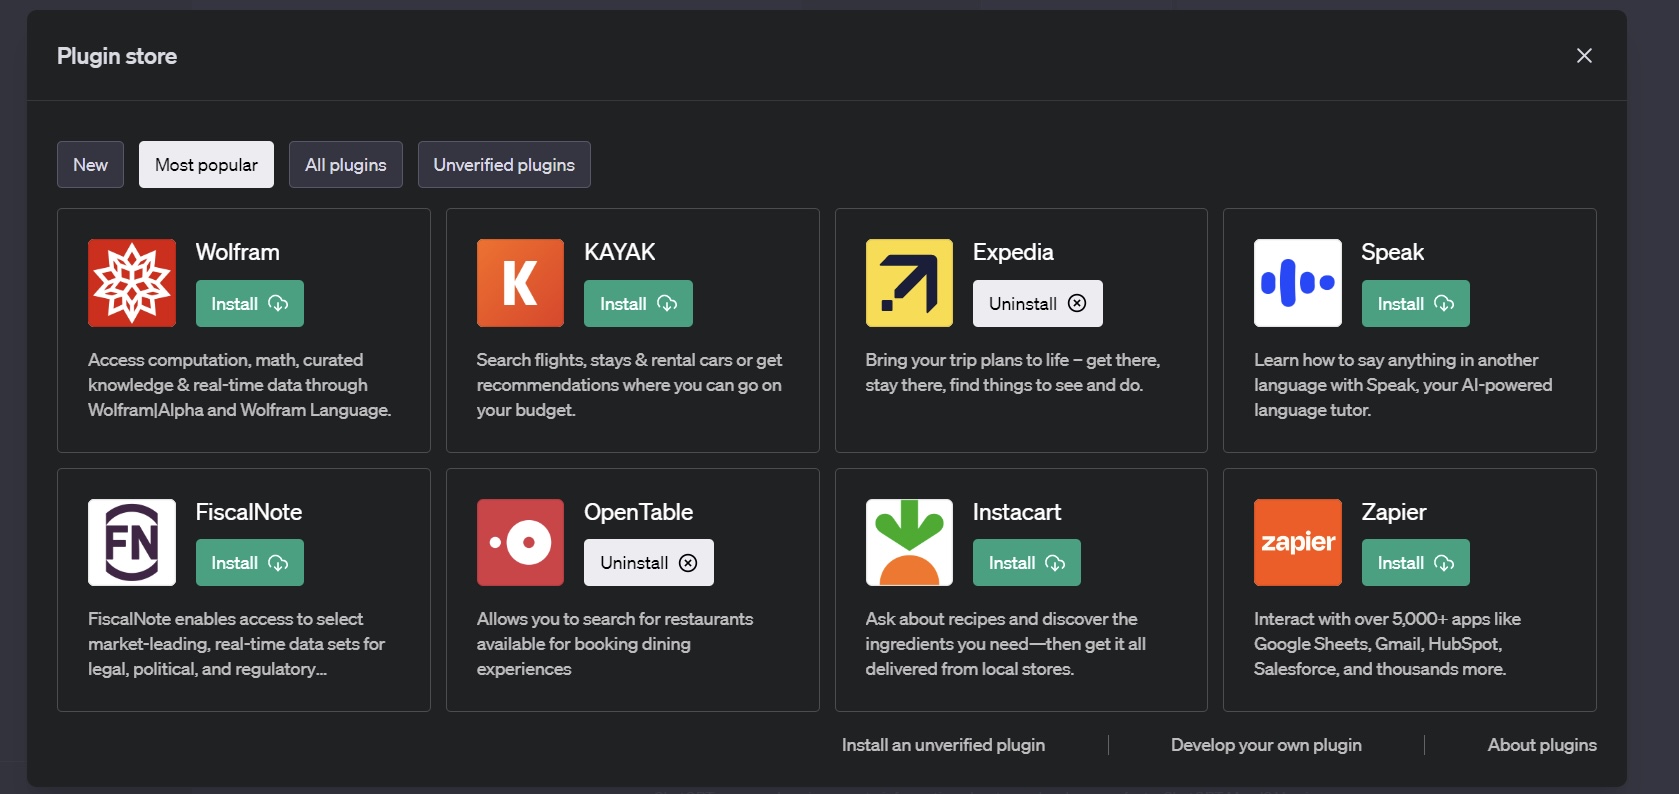Open the All plugins tab
Screen dimensions: 1679x794
click(x=346, y=165)
